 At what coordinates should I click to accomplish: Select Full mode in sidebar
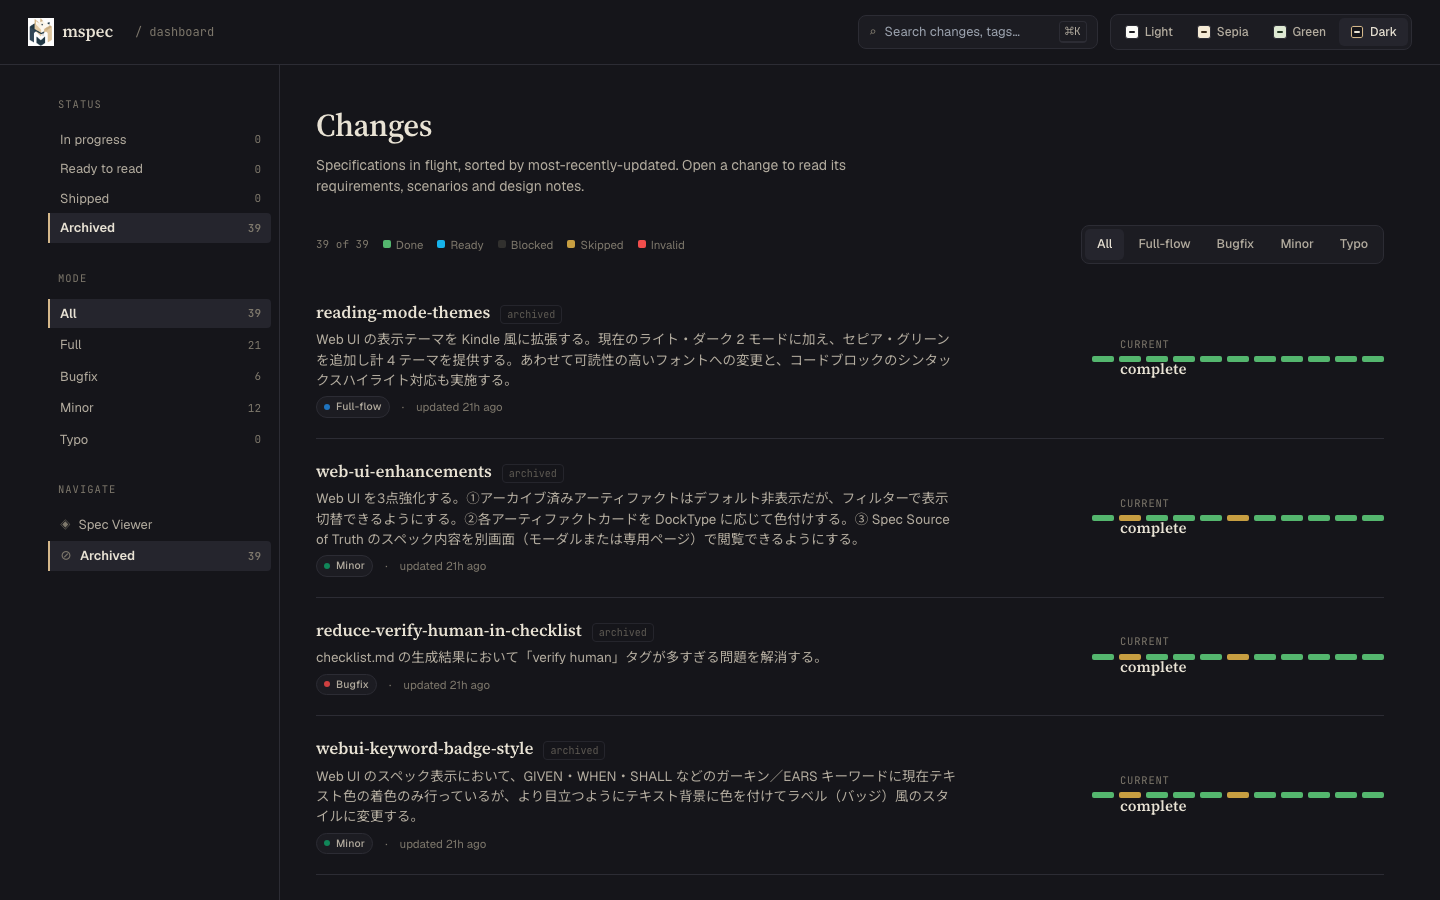pos(159,345)
